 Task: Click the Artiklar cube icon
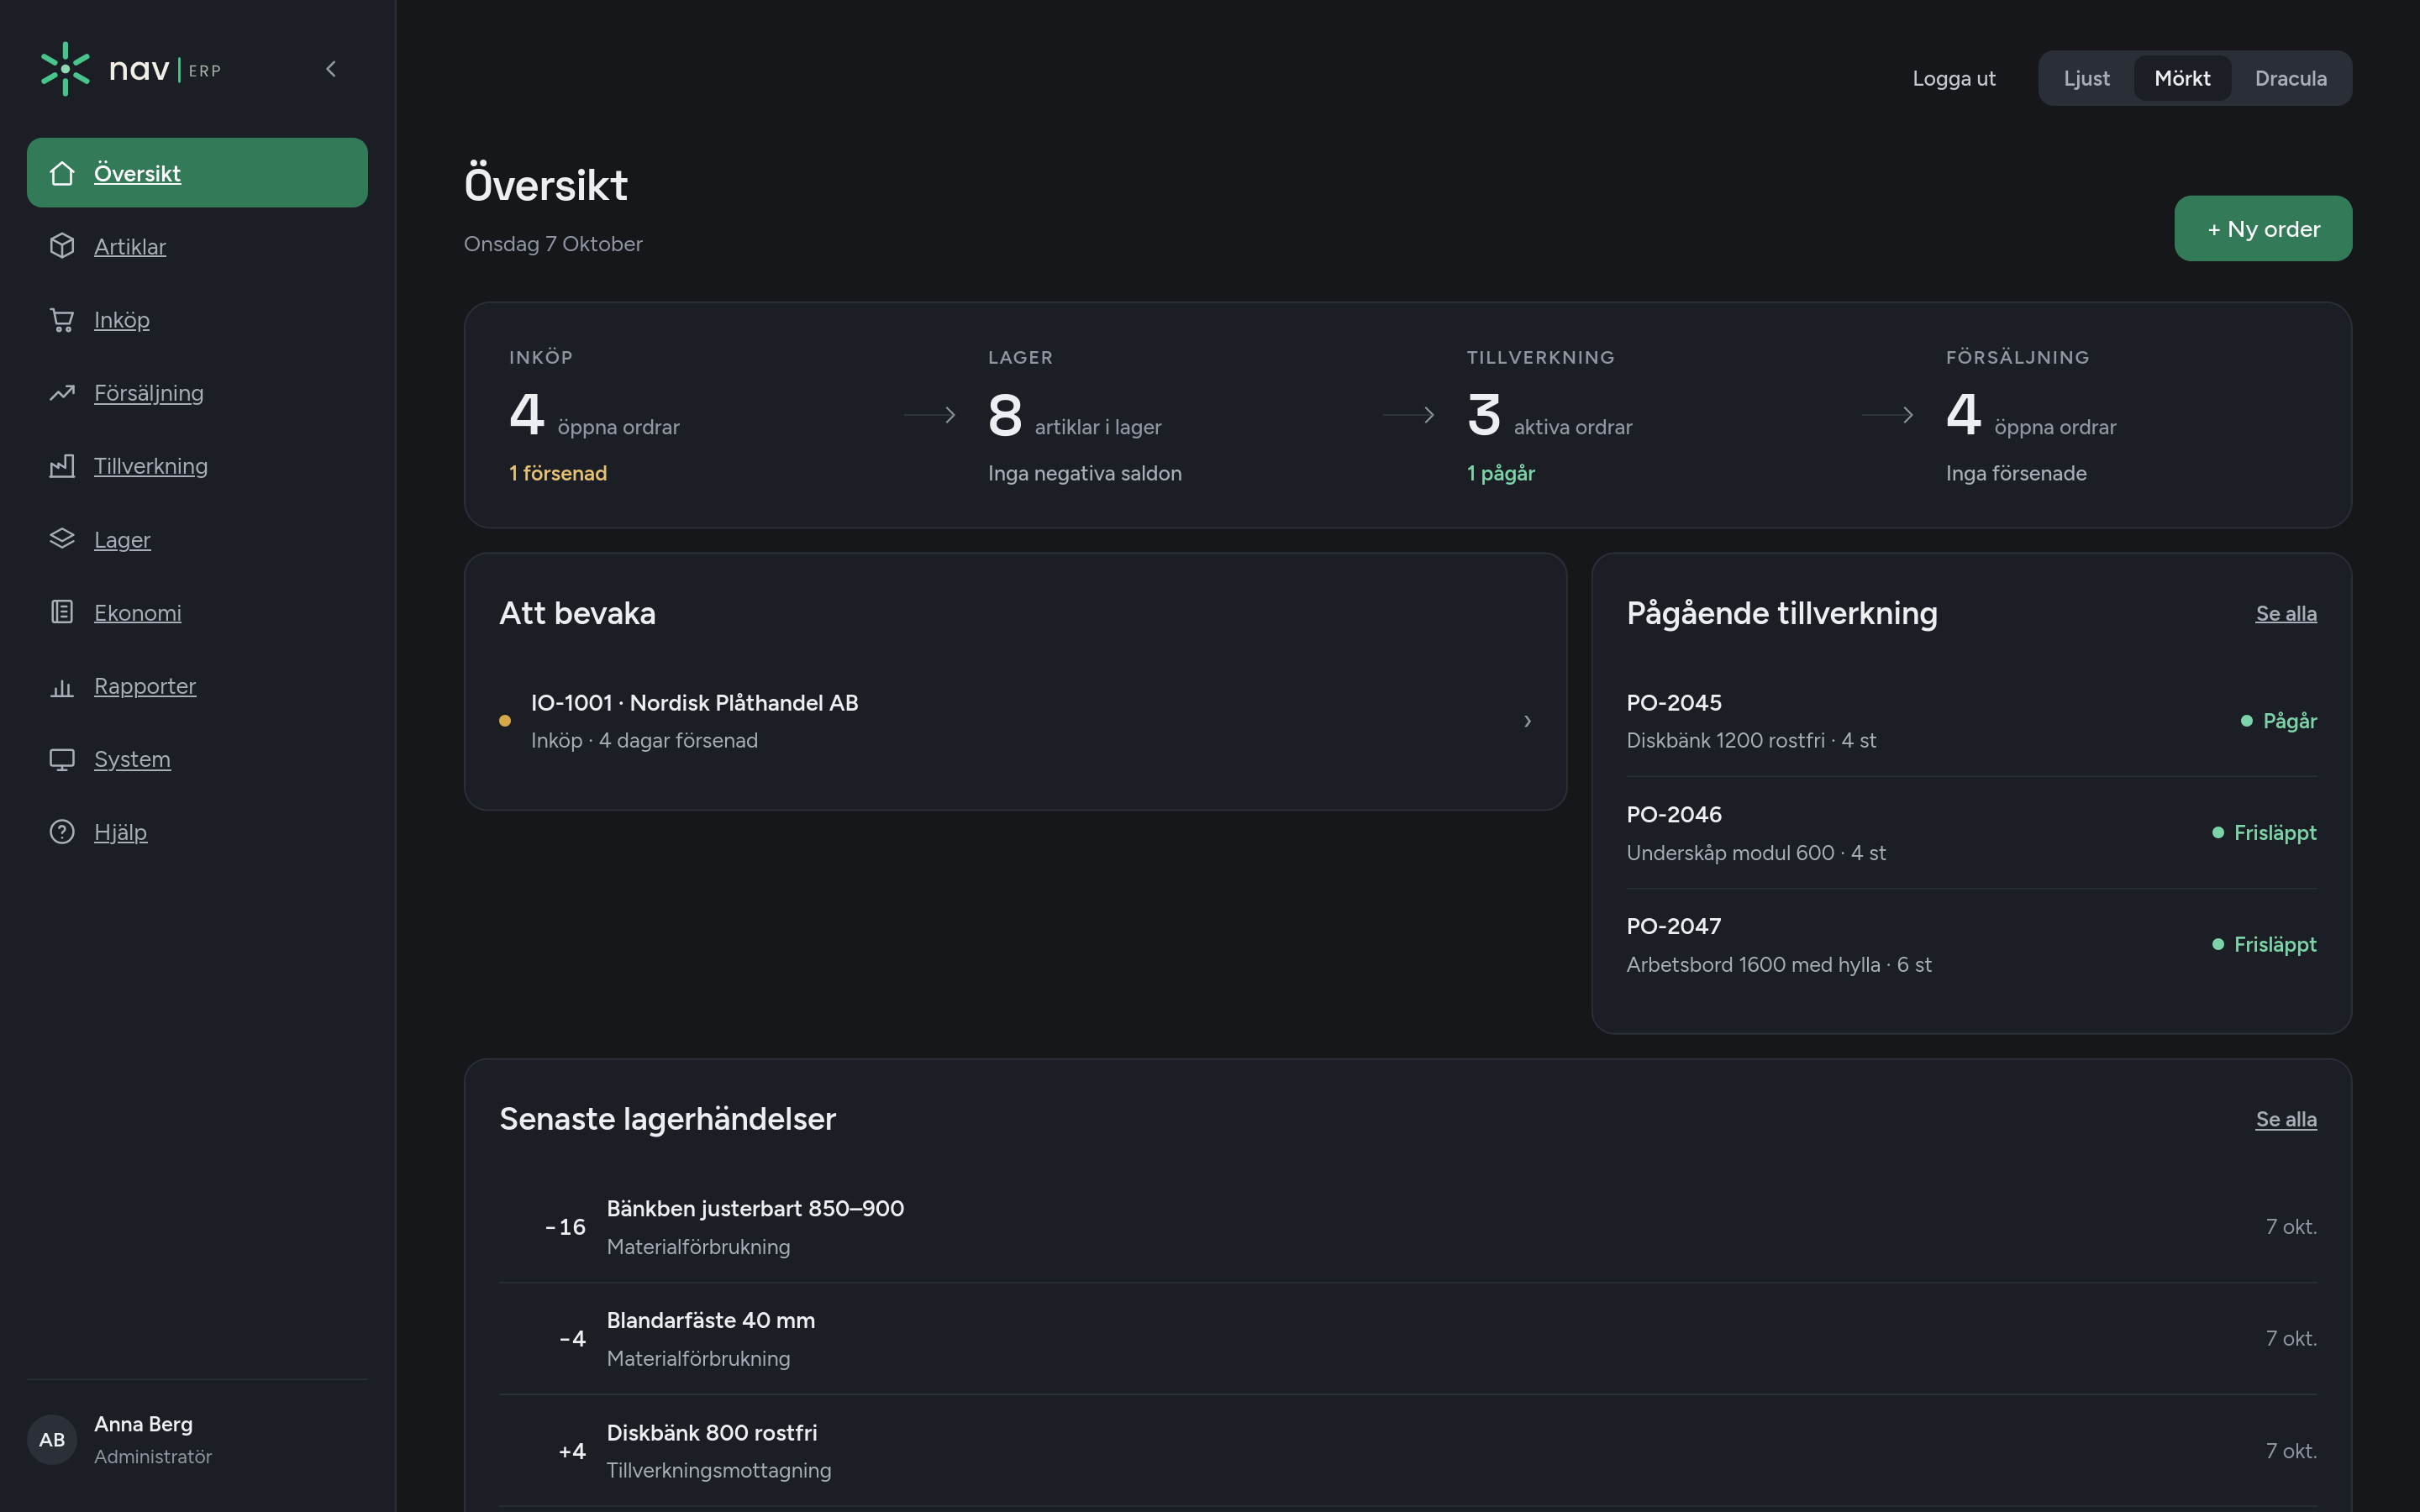click(62, 246)
